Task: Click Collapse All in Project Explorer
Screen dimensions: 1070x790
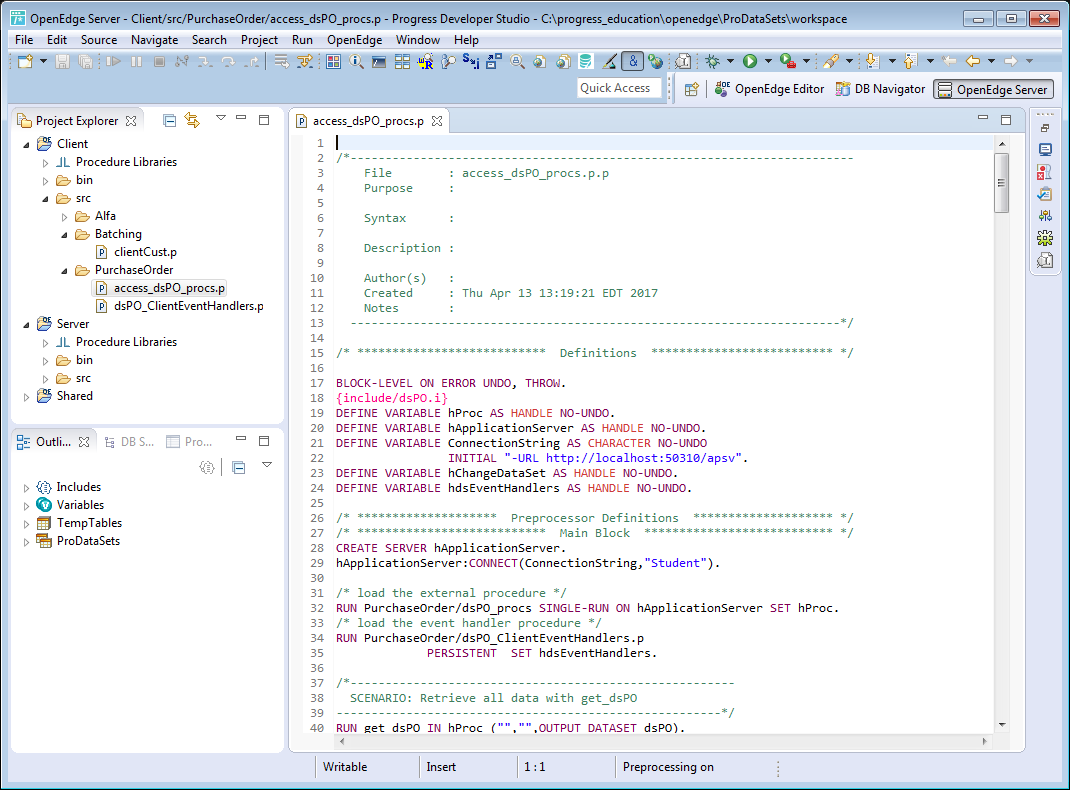Action: pyautogui.click(x=169, y=121)
